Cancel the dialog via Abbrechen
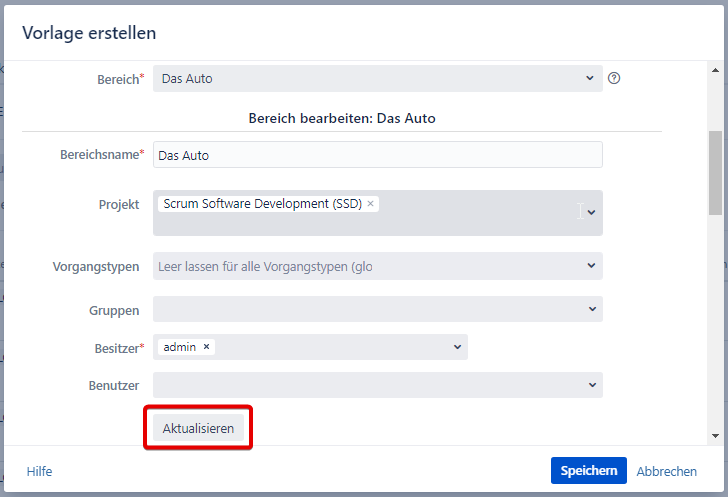The image size is (728, 497). (x=667, y=471)
